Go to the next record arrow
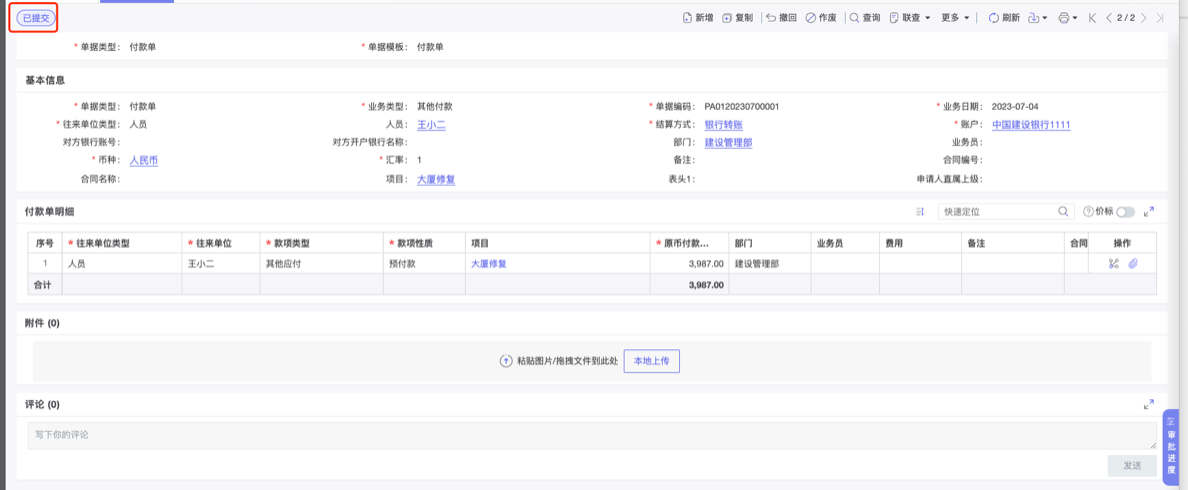The height and width of the screenshot is (490, 1188). [1143, 18]
